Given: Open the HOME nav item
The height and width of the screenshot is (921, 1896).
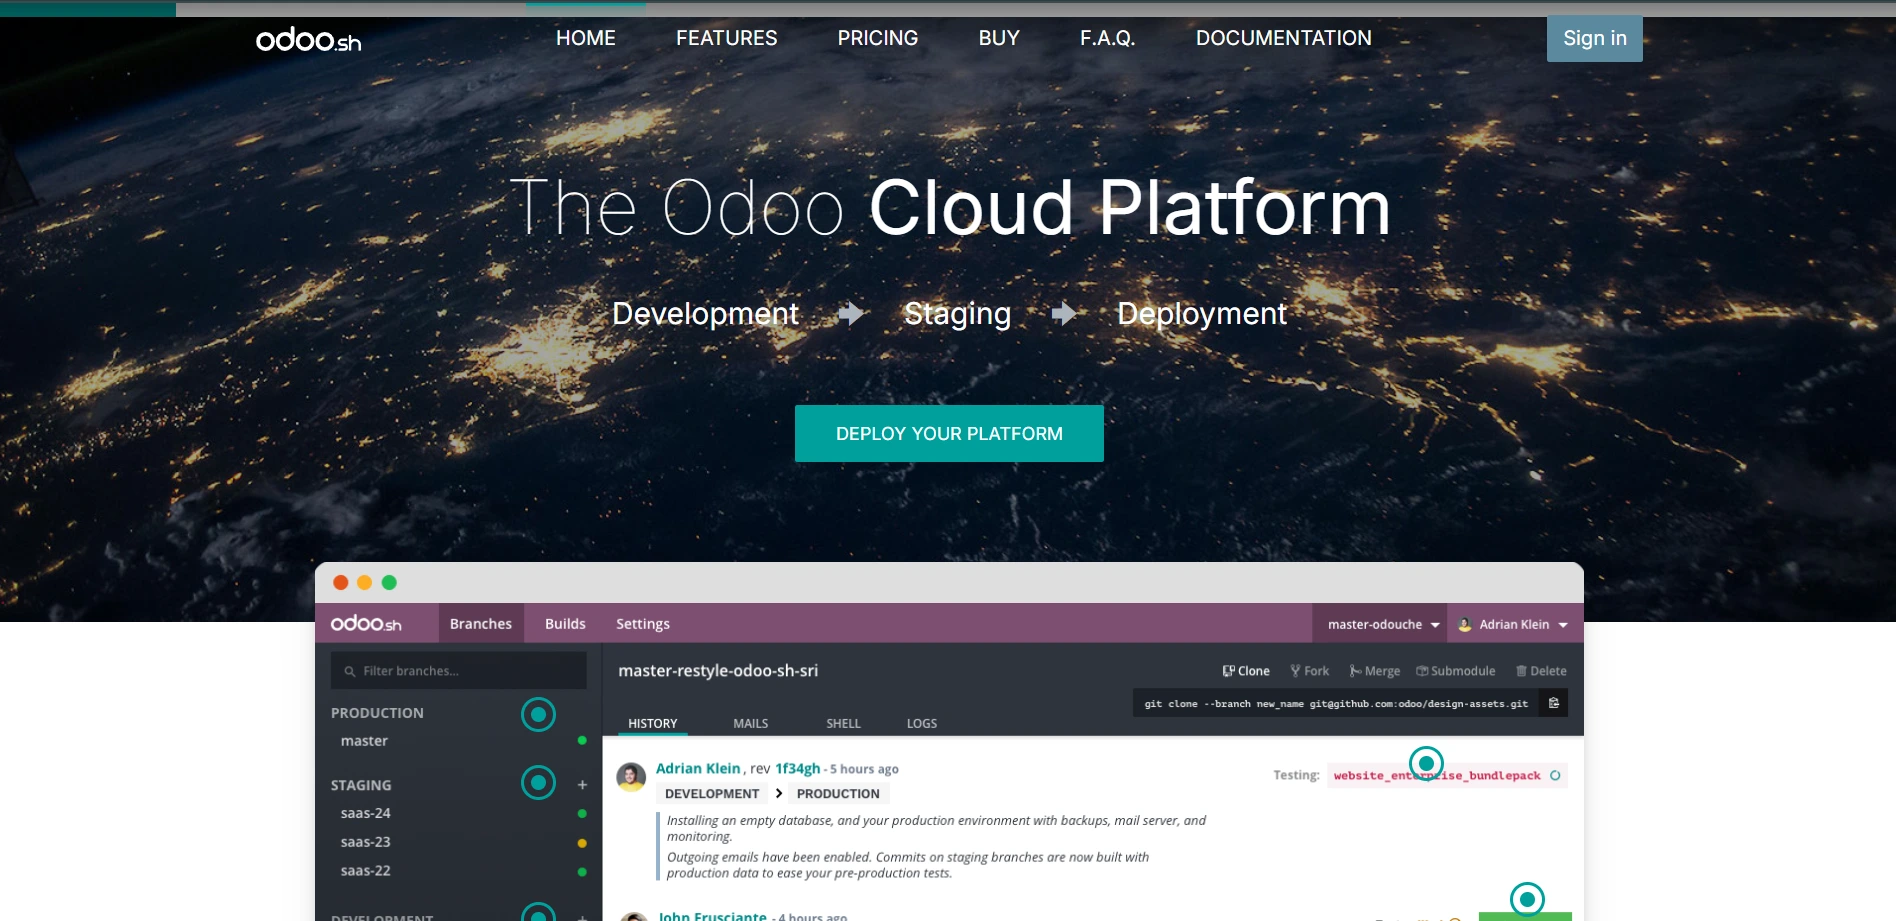Looking at the screenshot, I should [x=586, y=38].
